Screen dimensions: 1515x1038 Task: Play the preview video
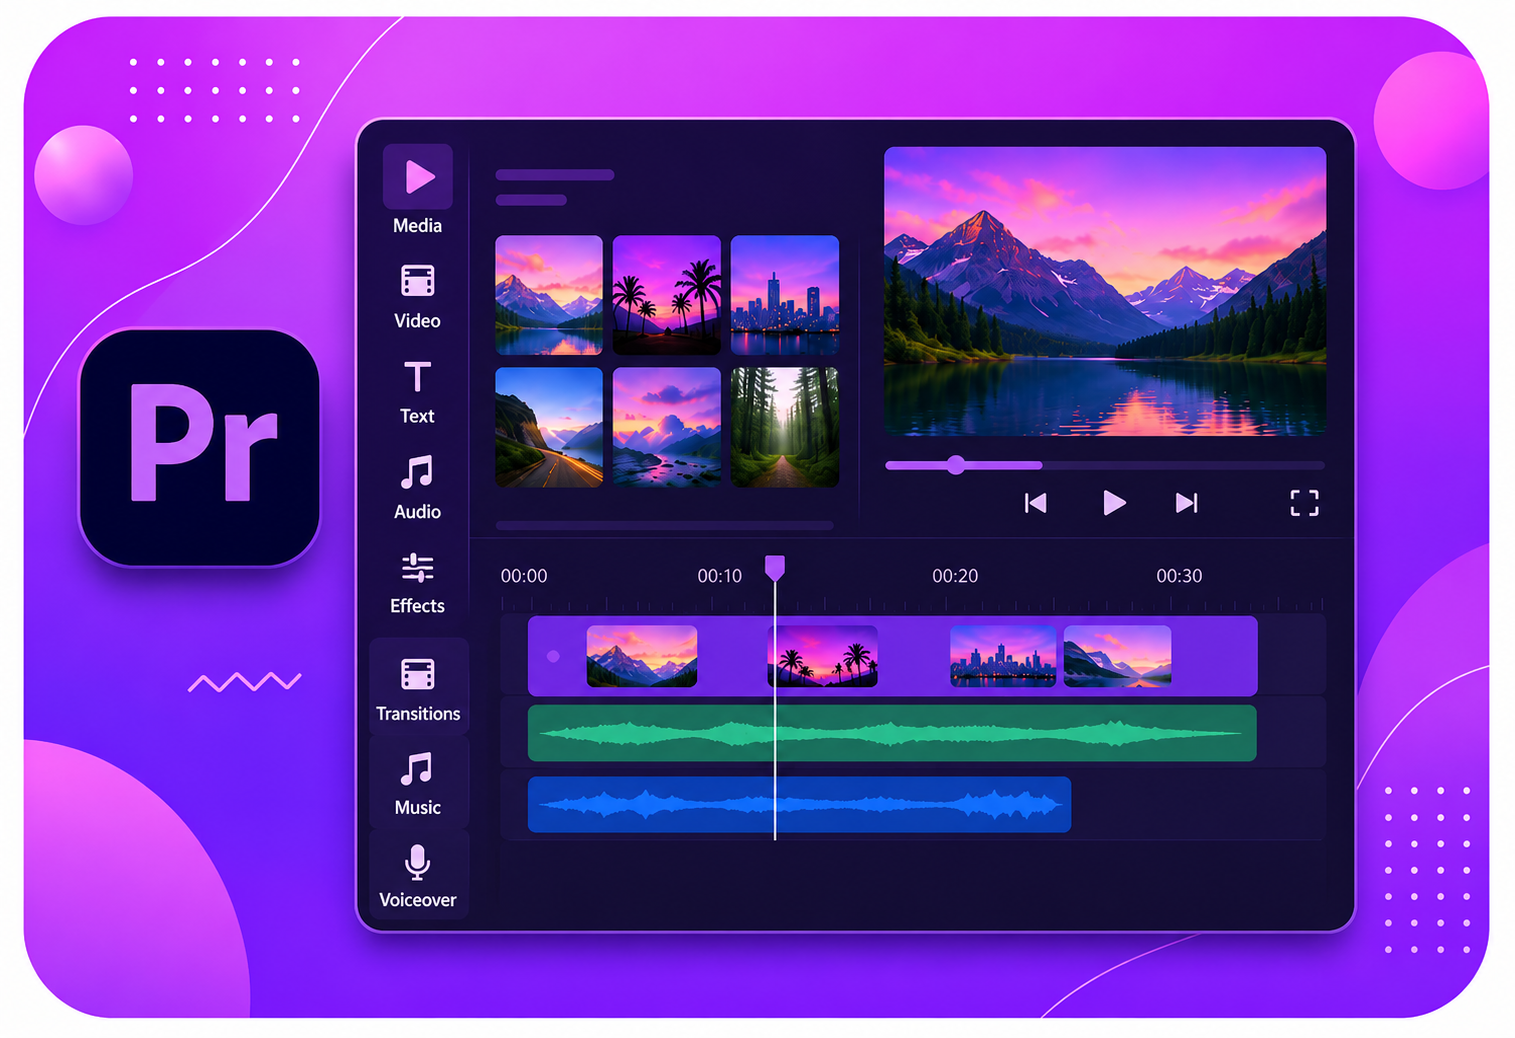coord(1114,503)
